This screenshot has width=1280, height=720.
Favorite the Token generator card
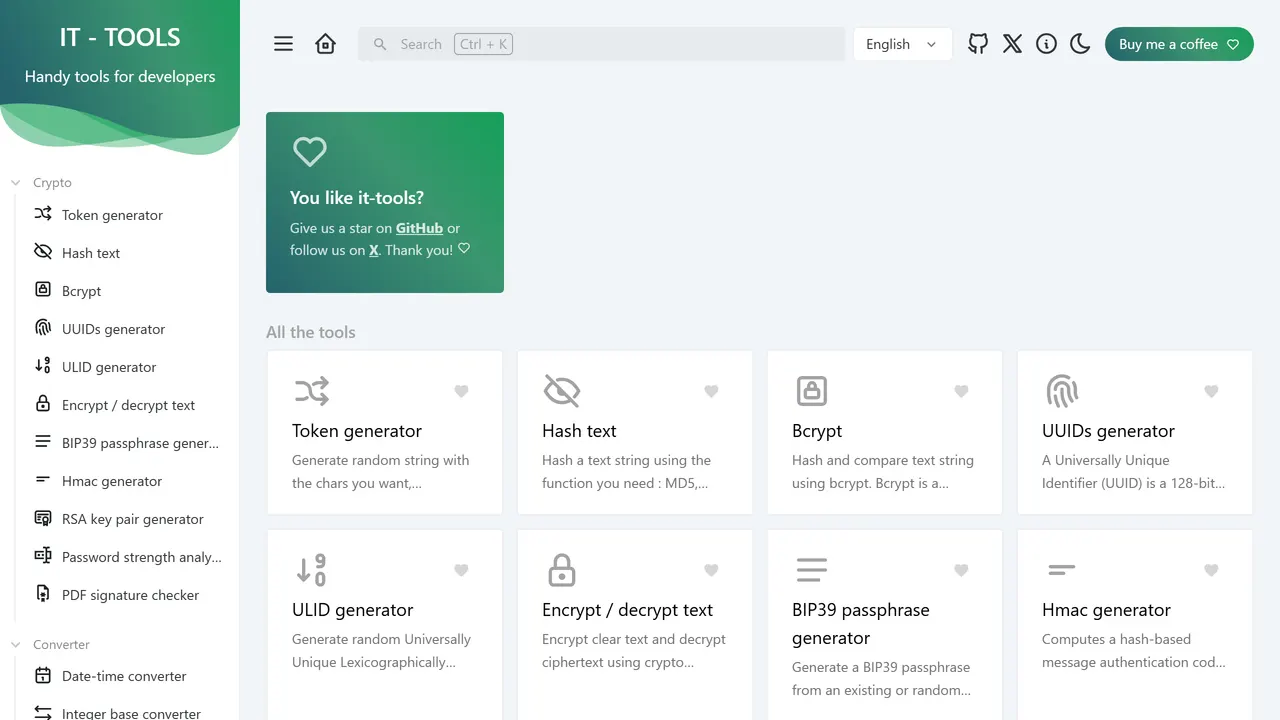click(461, 391)
